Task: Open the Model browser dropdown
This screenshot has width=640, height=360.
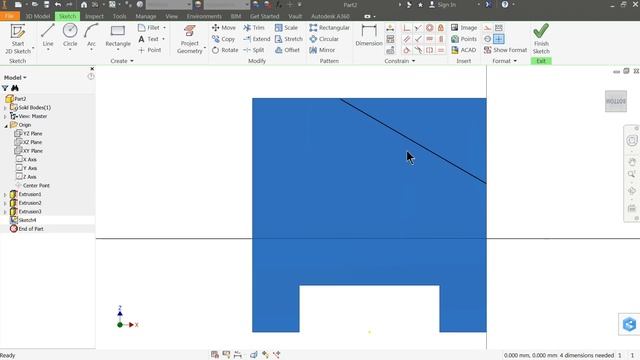Action: (15, 78)
